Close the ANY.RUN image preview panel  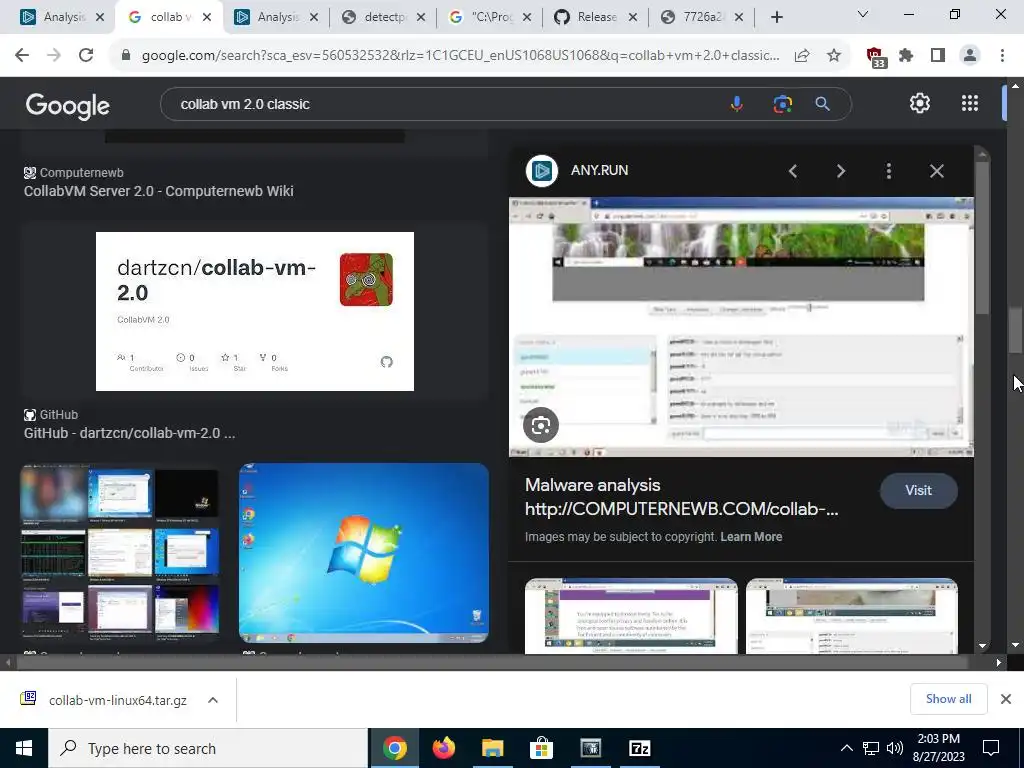[936, 171]
